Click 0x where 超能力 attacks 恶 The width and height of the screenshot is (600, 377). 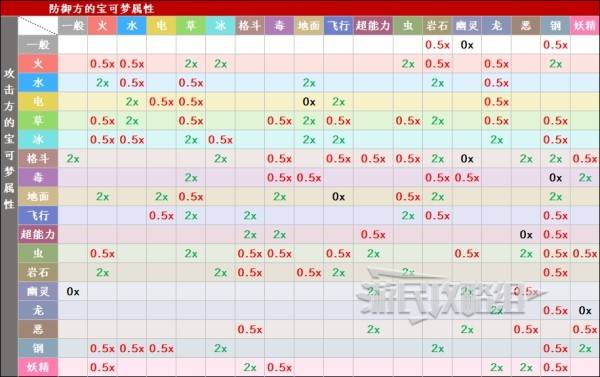pos(526,235)
